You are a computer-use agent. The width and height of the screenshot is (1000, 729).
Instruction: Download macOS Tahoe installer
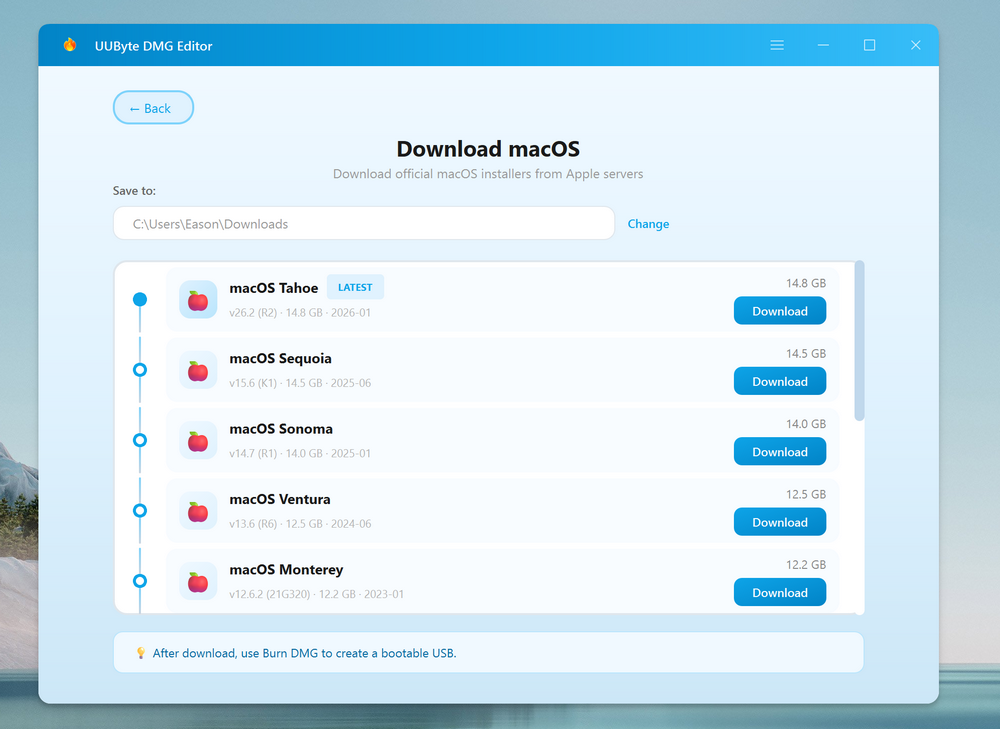[x=779, y=311]
